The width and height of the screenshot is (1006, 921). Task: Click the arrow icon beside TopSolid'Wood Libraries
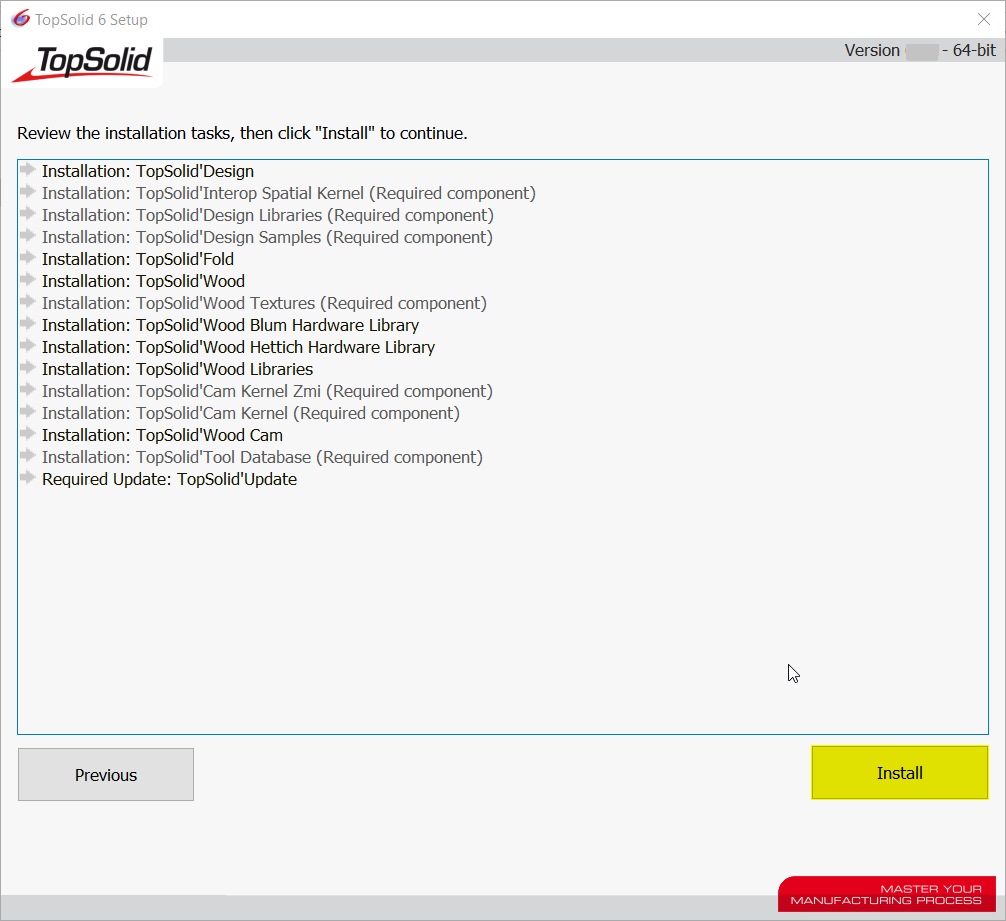point(28,367)
